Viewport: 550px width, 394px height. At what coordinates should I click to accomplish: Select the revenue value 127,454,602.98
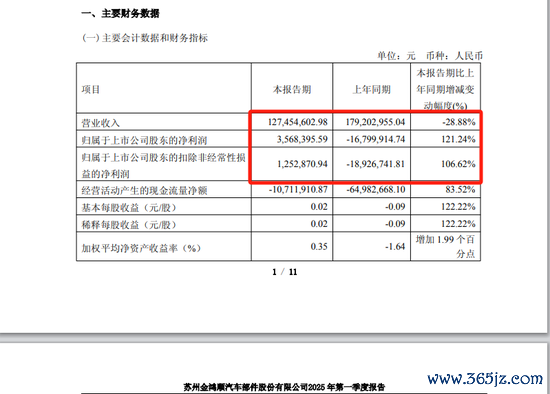tap(297, 122)
